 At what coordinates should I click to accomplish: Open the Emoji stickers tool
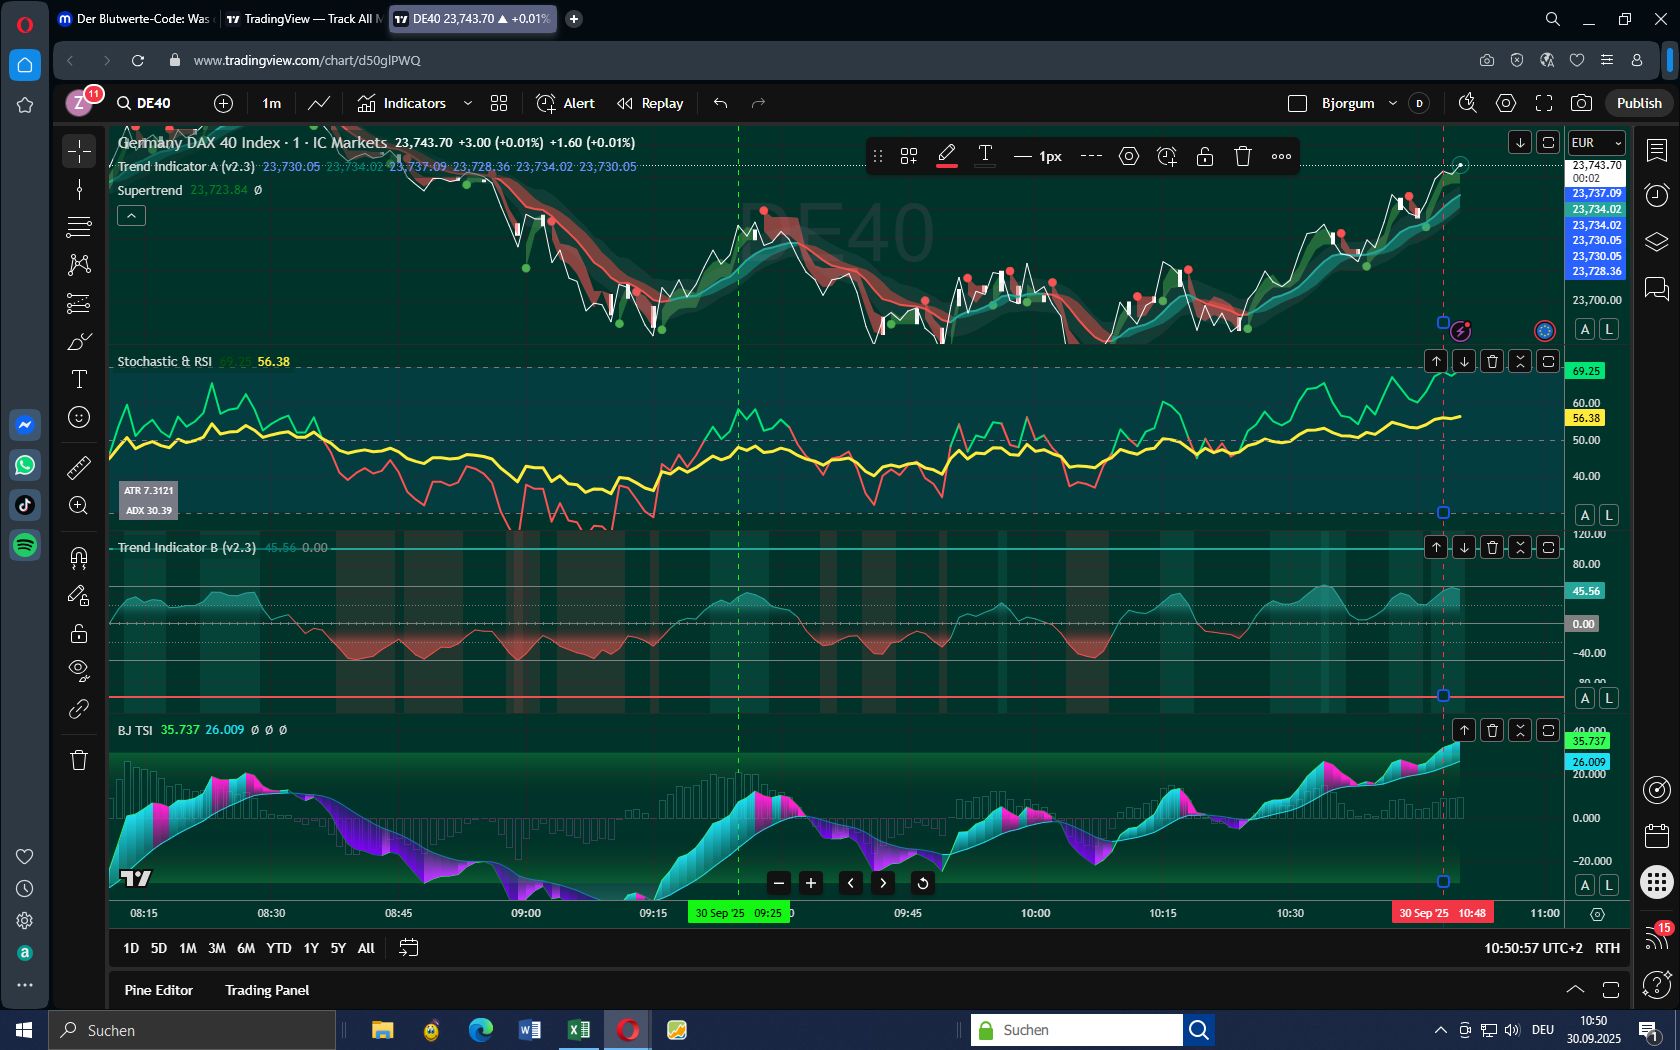tap(78, 417)
